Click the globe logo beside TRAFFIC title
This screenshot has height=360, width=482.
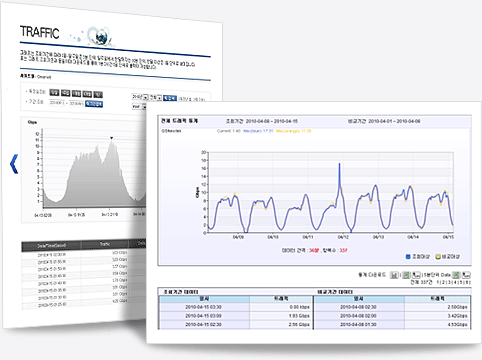click(x=99, y=36)
